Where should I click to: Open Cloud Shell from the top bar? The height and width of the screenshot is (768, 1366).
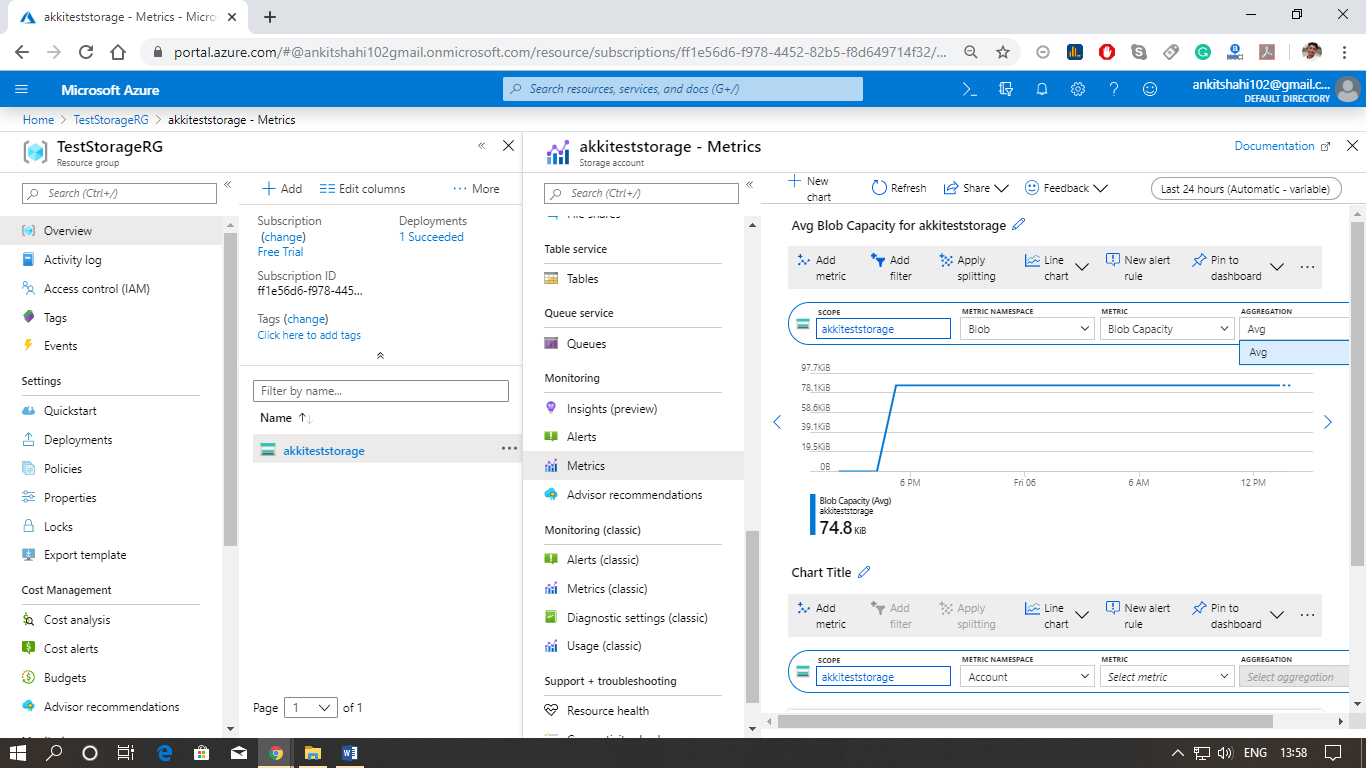point(969,89)
